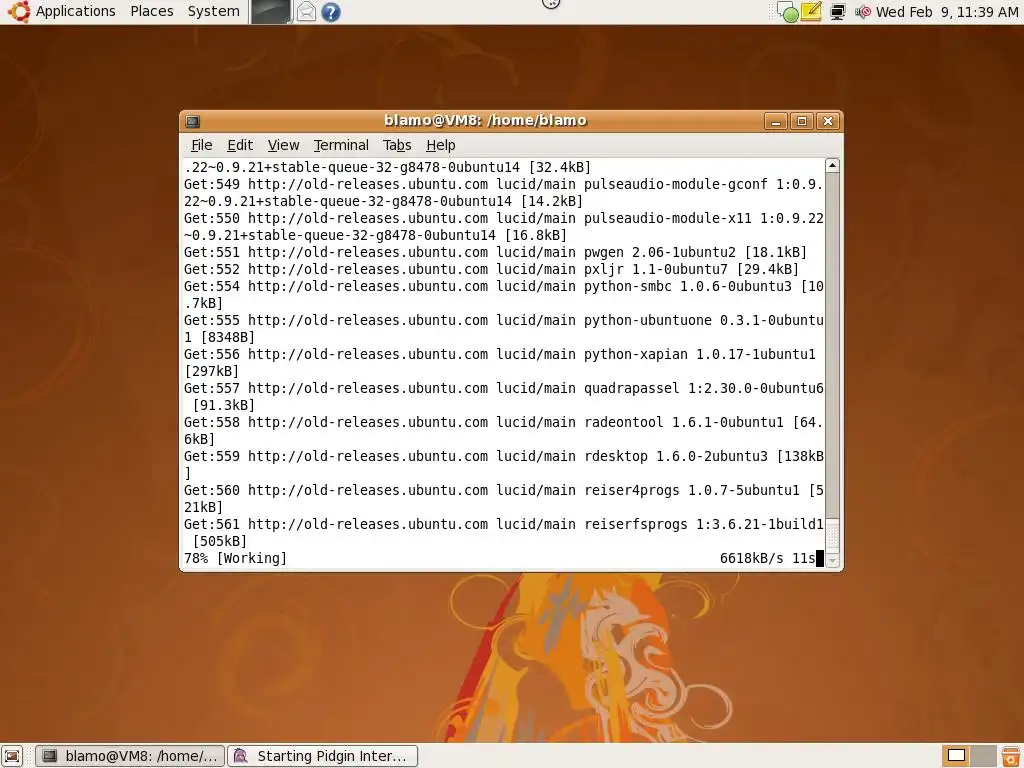
Task: Open the Help menu in terminal
Action: tap(441, 145)
